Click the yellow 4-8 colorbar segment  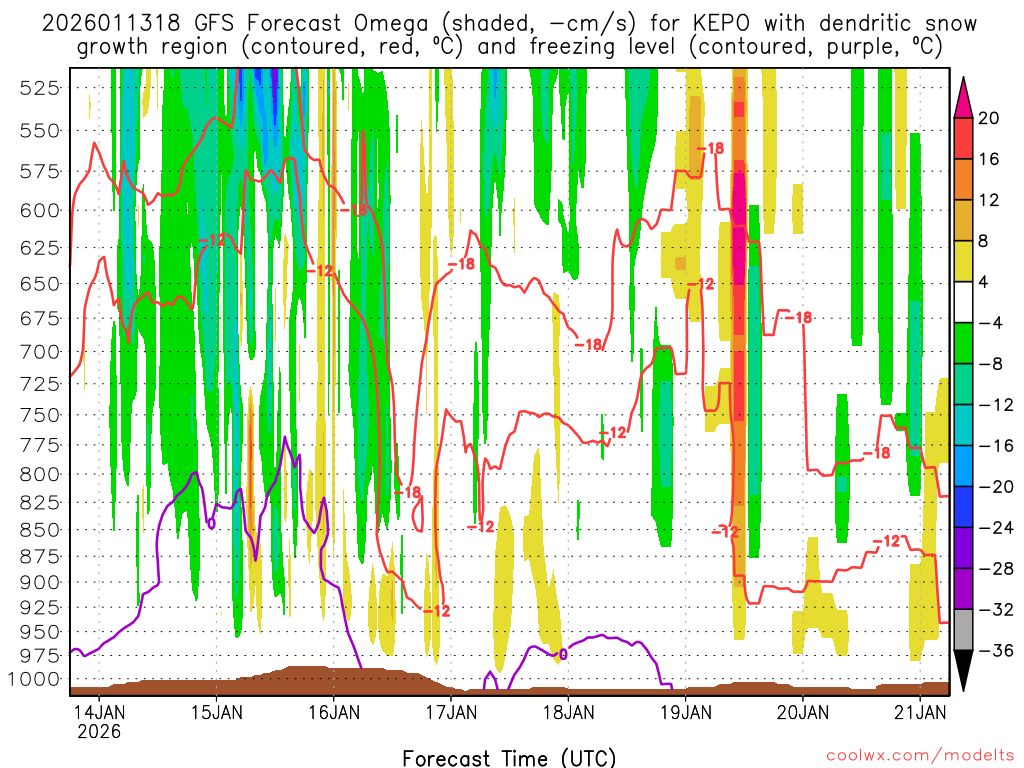[963, 261]
